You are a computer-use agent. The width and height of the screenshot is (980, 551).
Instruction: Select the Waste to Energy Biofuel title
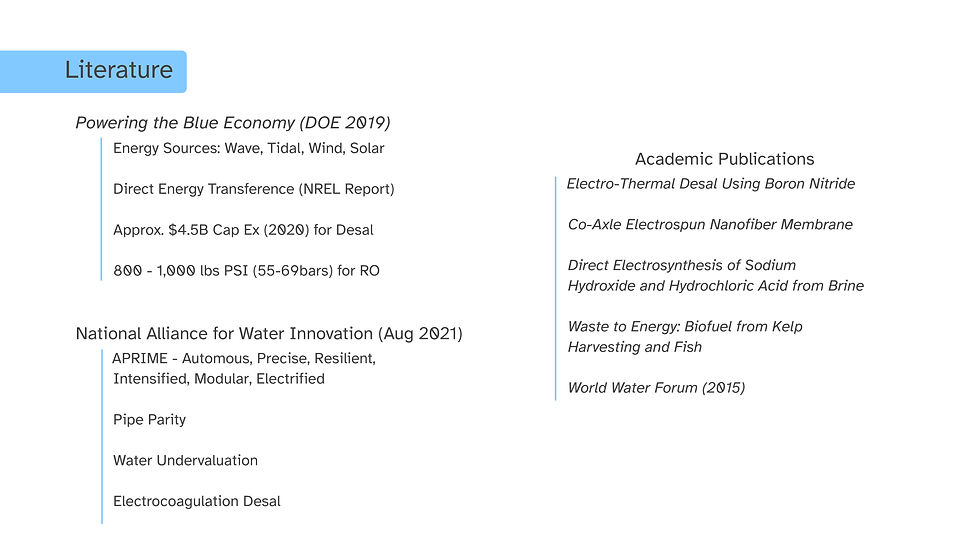coord(684,336)
